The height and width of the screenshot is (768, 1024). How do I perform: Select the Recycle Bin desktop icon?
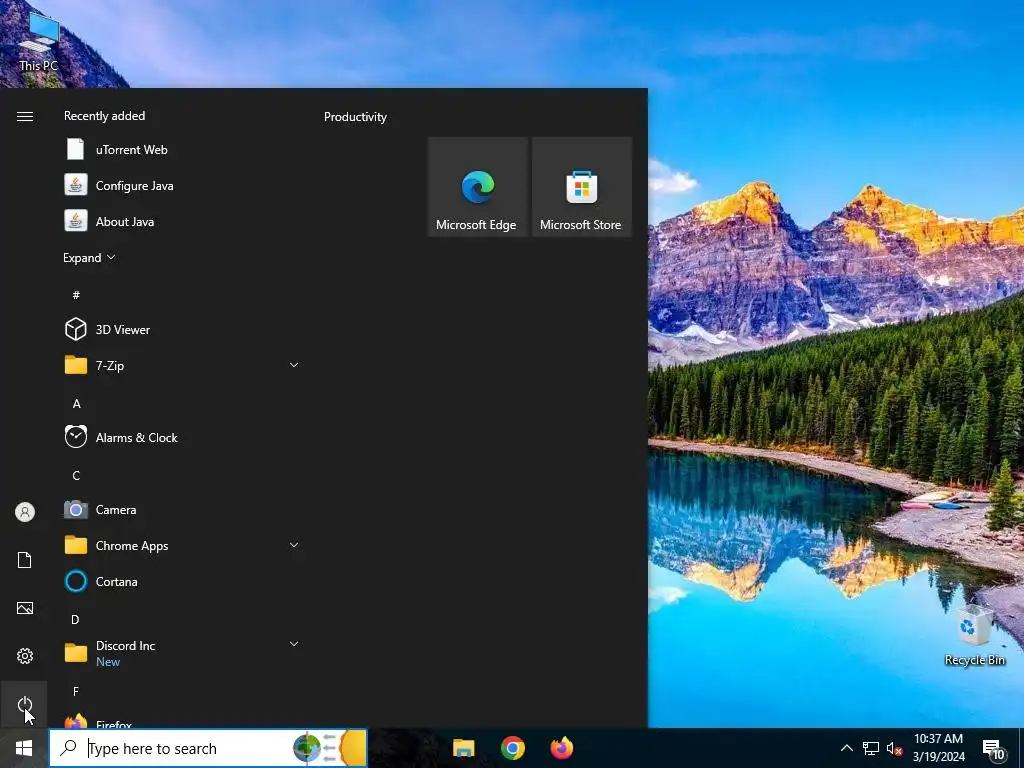[974, 635]
